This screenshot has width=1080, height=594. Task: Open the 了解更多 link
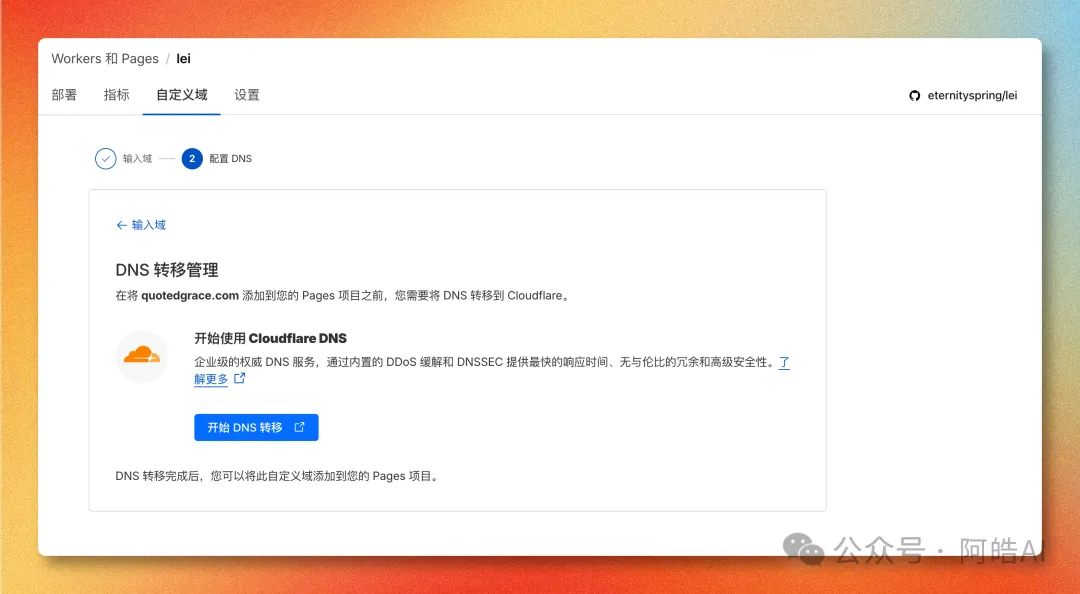tap(211, 379)
